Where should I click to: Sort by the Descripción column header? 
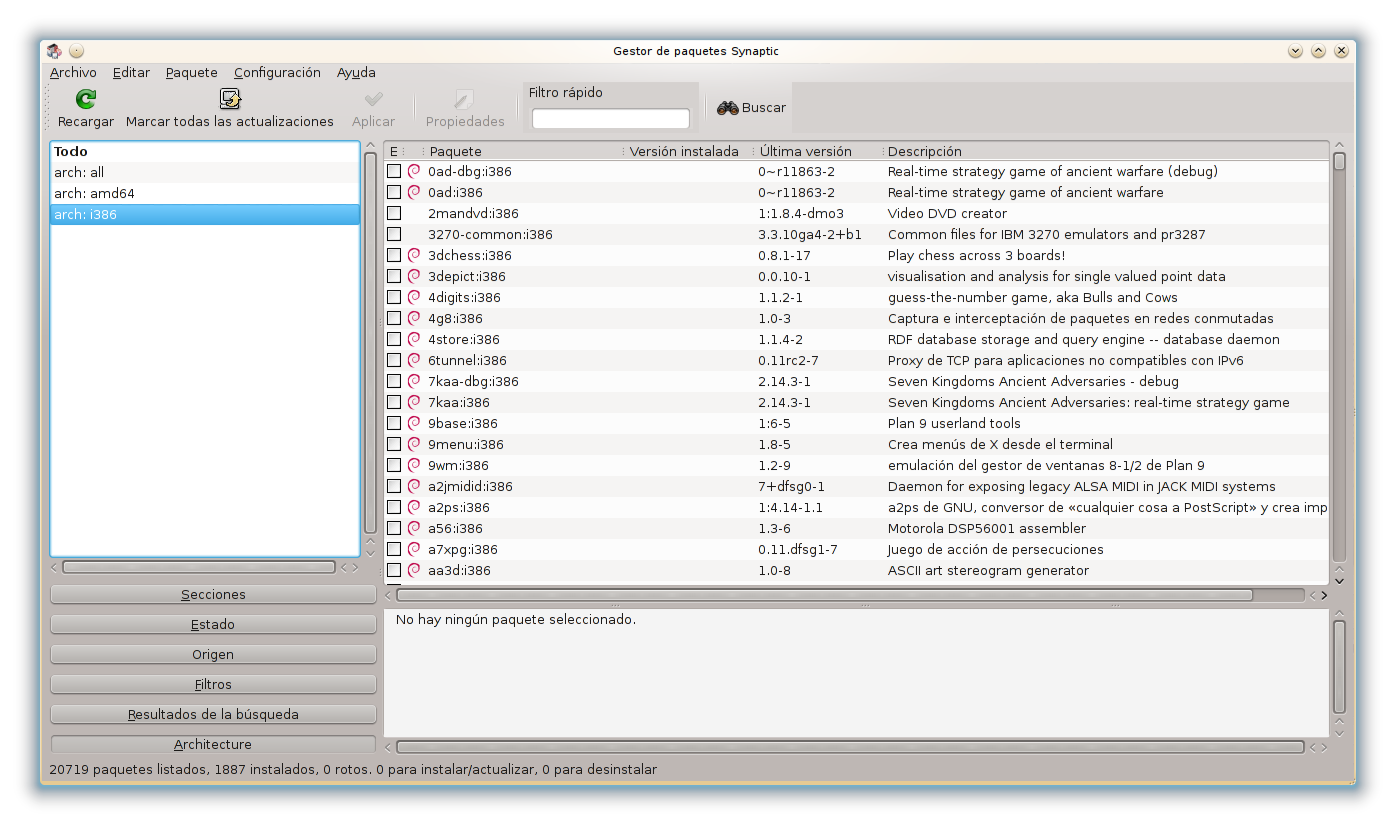pyautogui.click(x=1106, y=151)
